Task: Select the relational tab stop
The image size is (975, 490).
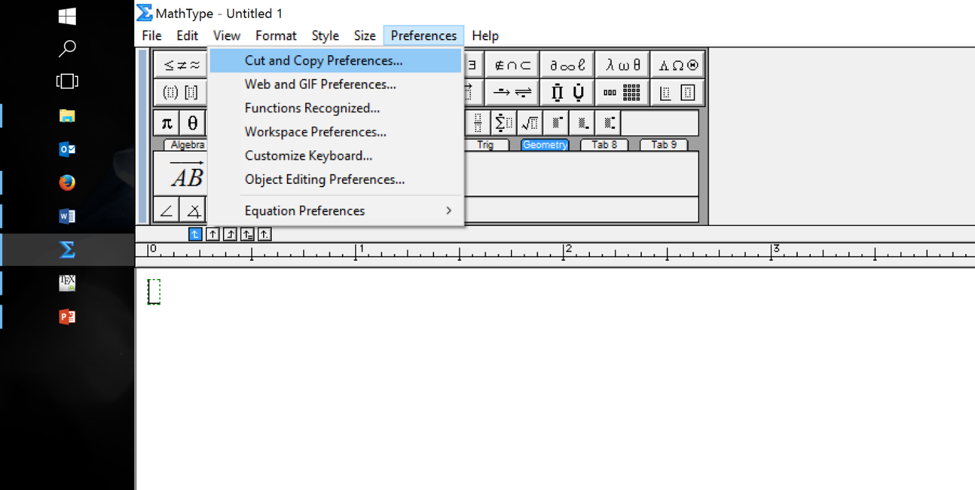Action: 247,234
